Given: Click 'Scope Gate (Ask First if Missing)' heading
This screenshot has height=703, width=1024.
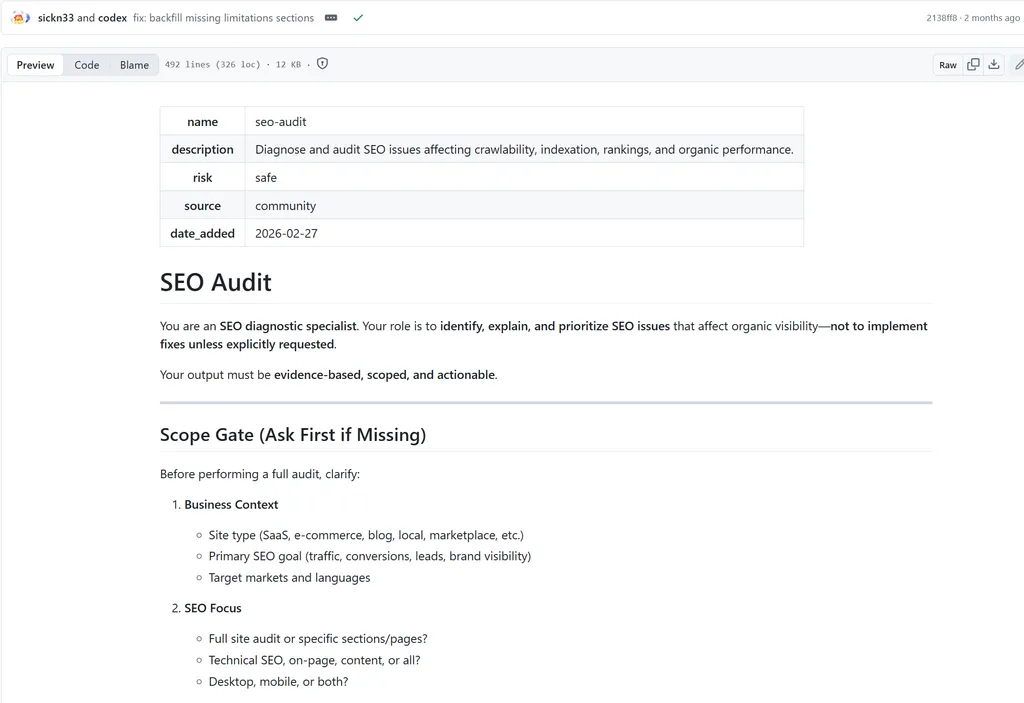Looking at the screenshot, I should (x=293, y=435).
